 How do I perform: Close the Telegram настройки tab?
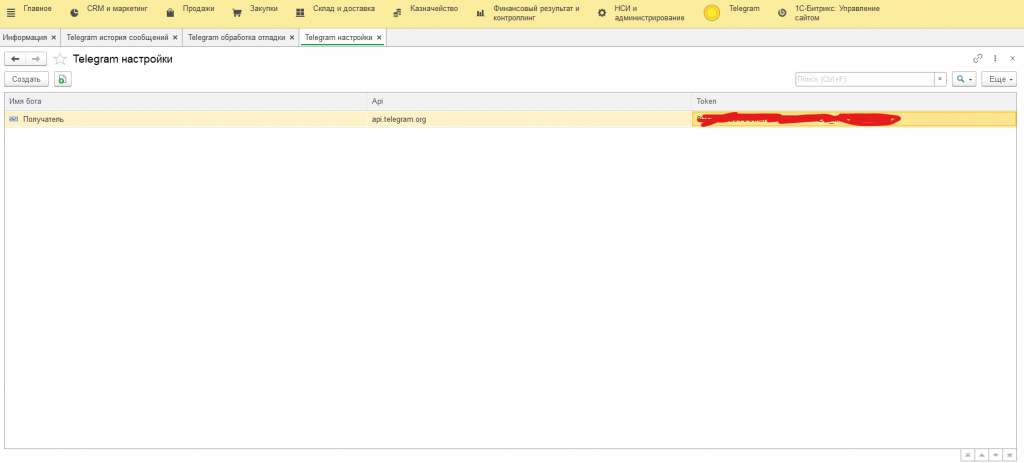click(x=379, y=37)
